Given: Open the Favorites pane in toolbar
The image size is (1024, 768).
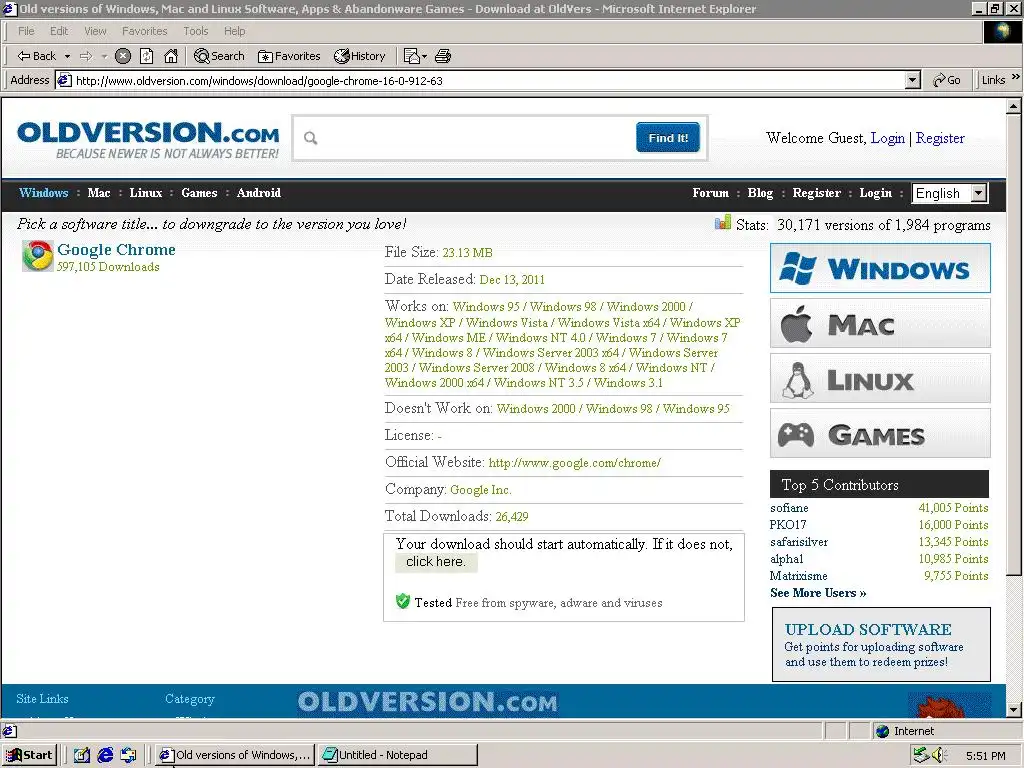Looking at the screenshot, I should pyautogui.click(x=289, y=56).
